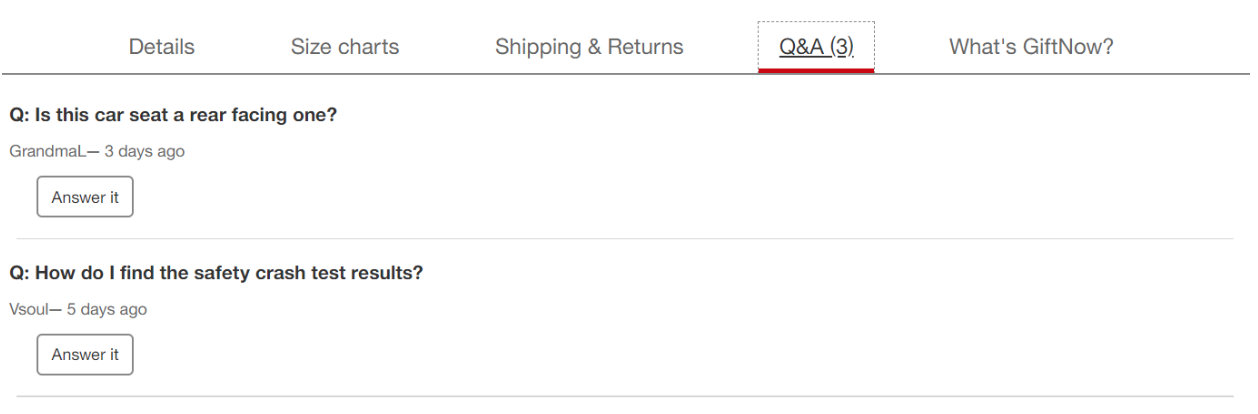Click the gray border line under the tab strip

coord(400,74)
